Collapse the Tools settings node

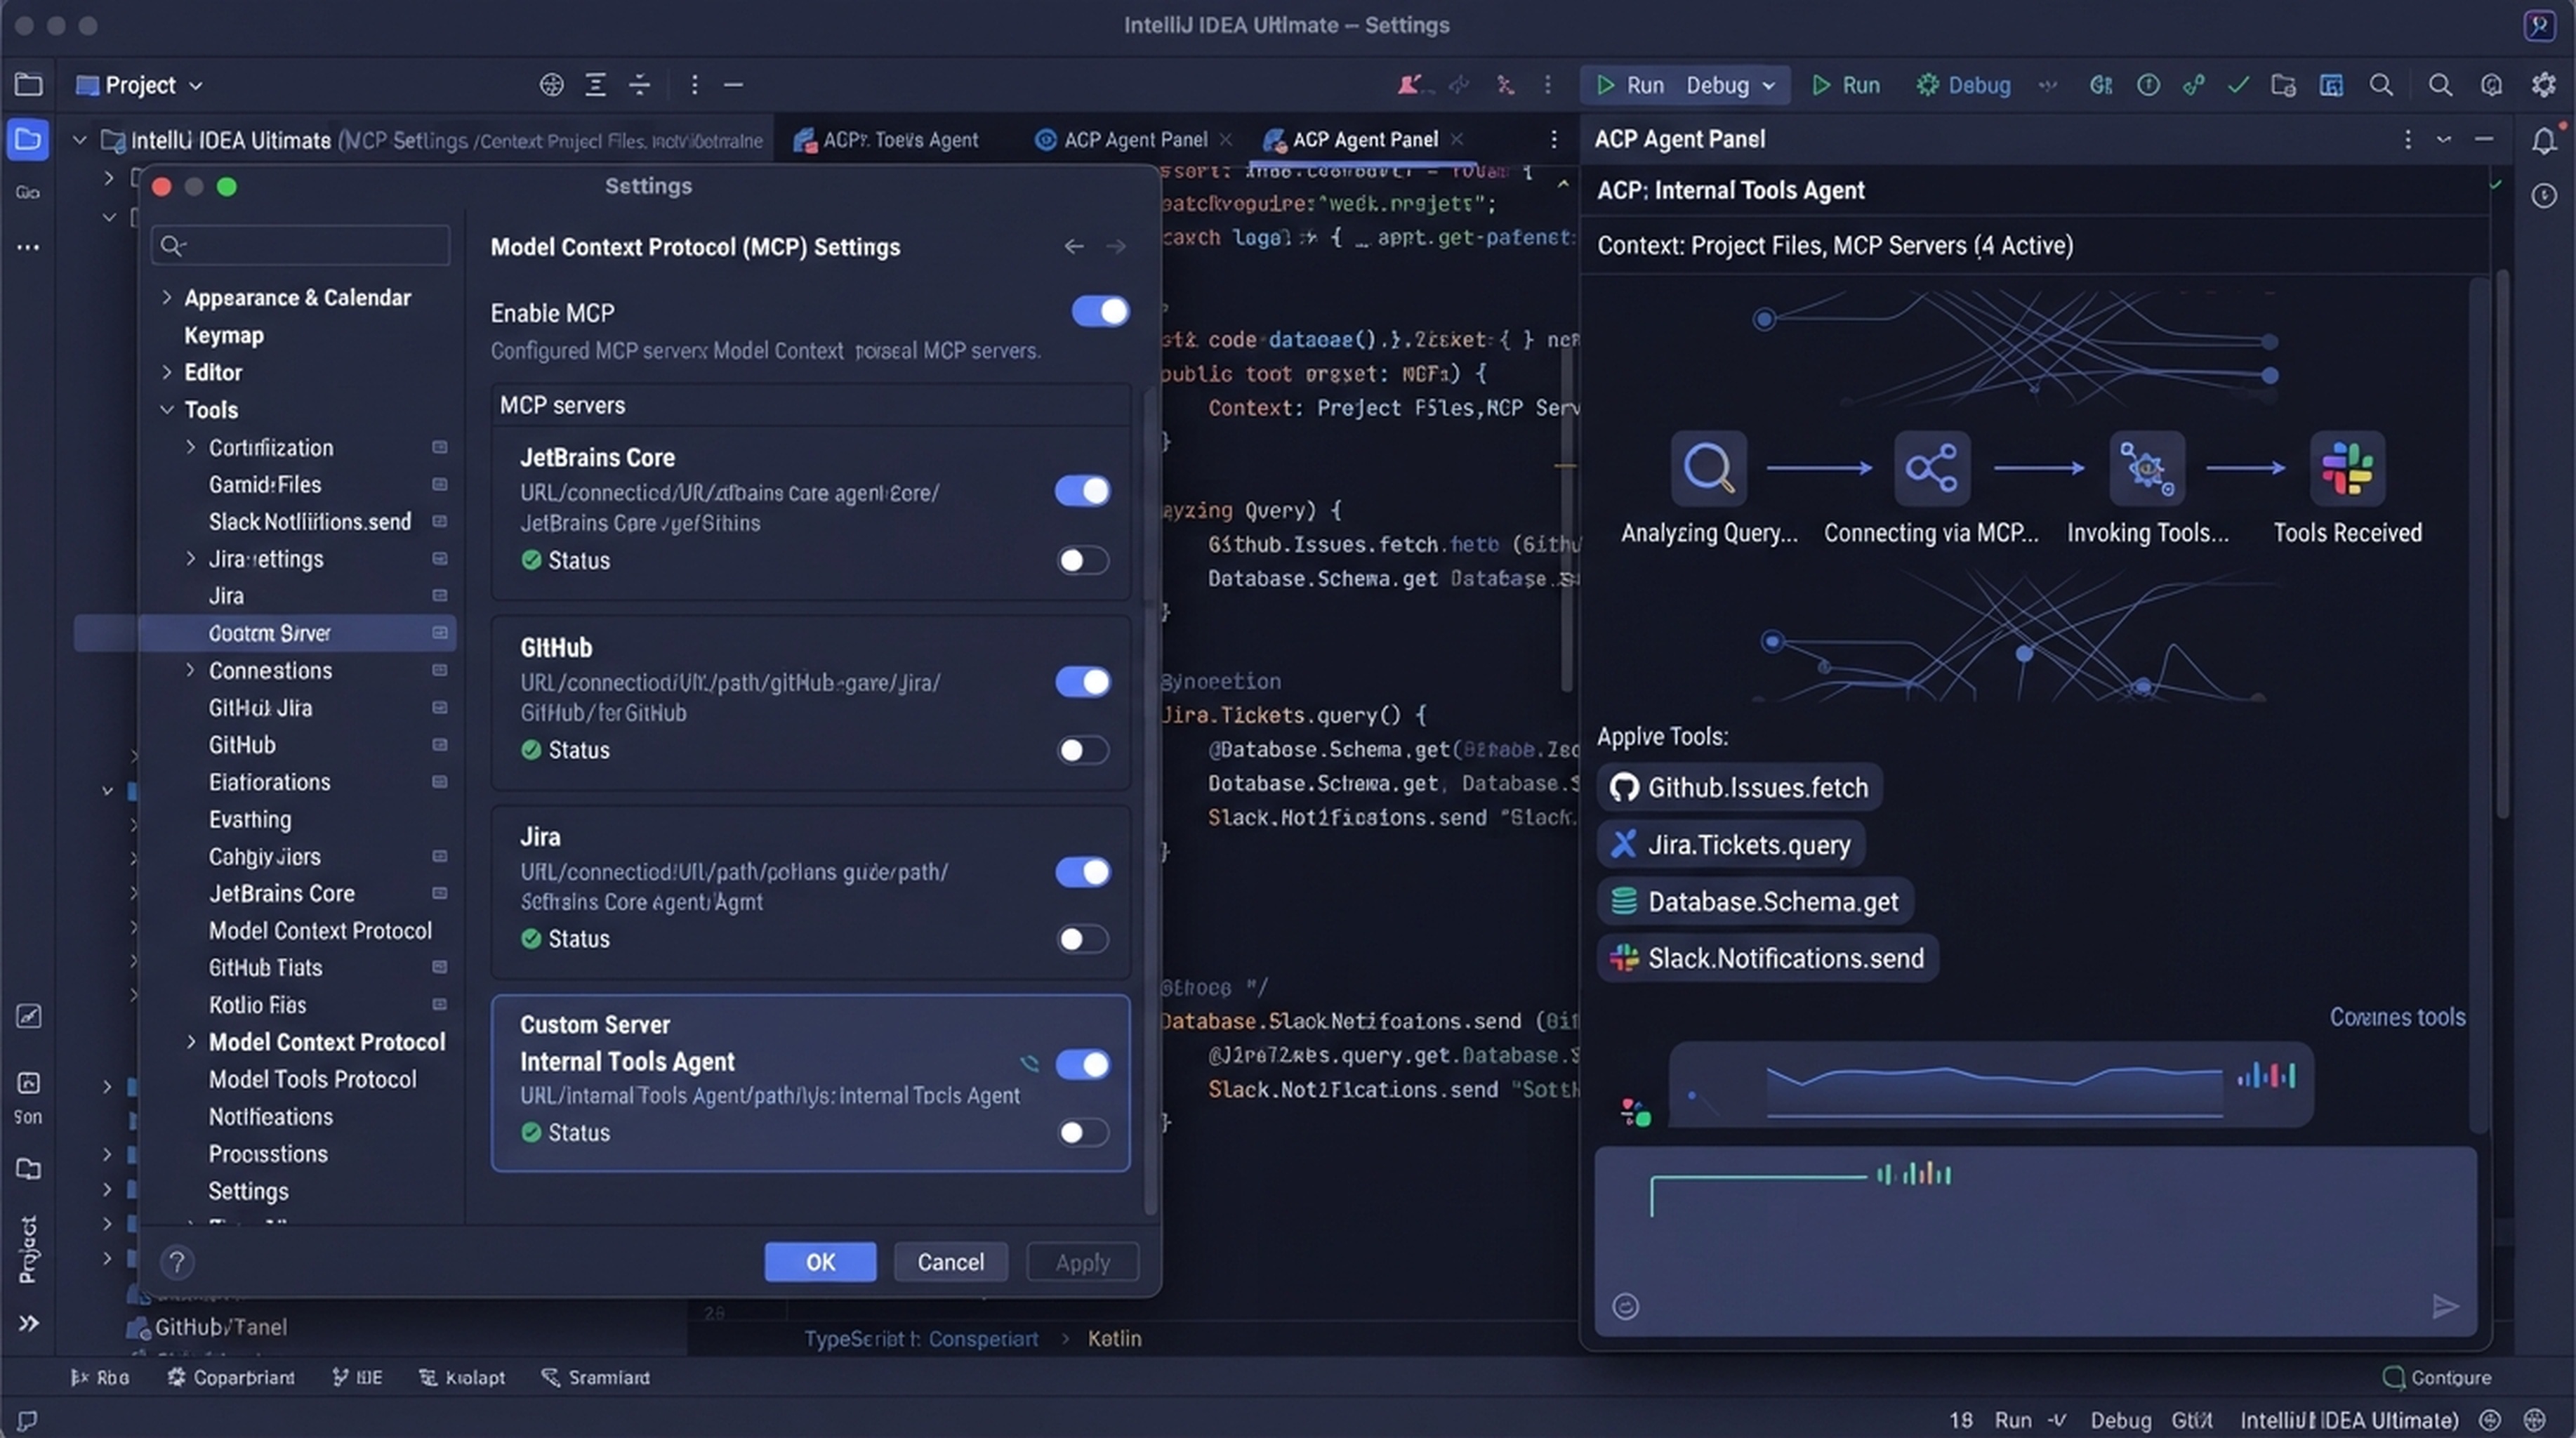[x=167, y=409]
